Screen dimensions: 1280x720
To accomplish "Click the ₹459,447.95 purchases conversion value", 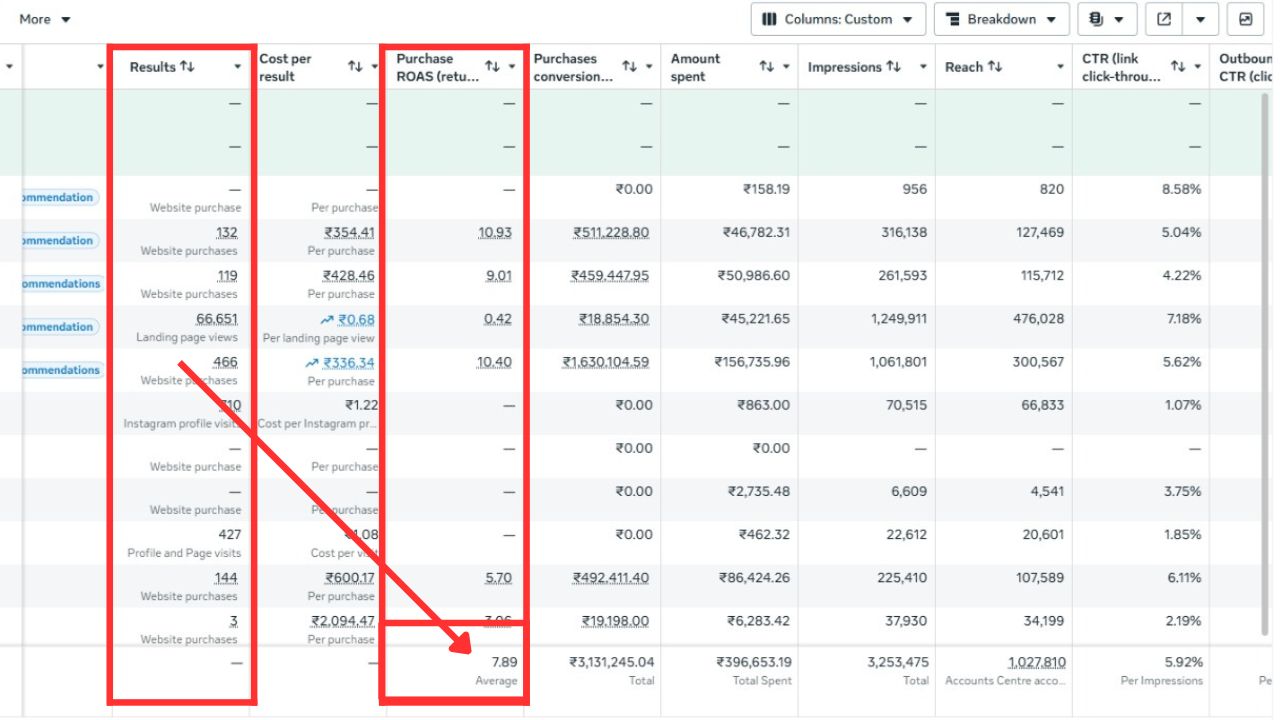I will tap(610, 276).
